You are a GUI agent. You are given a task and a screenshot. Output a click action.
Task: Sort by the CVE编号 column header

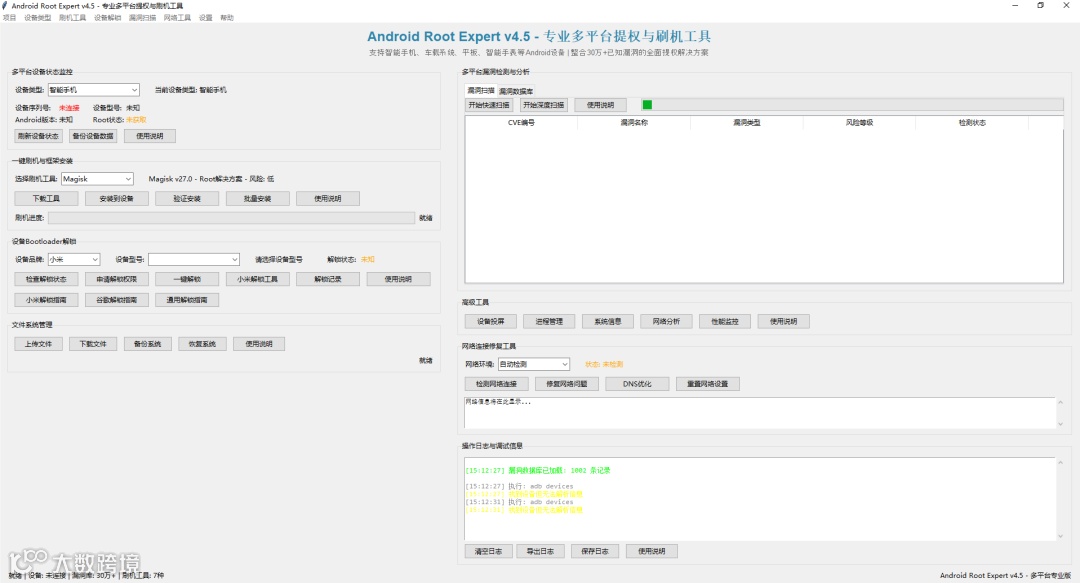(521, 123)
